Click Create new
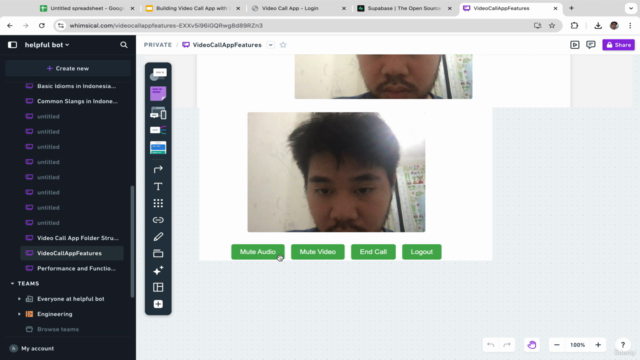The width and height of the screenshot is (640, 360). [68, 68]
